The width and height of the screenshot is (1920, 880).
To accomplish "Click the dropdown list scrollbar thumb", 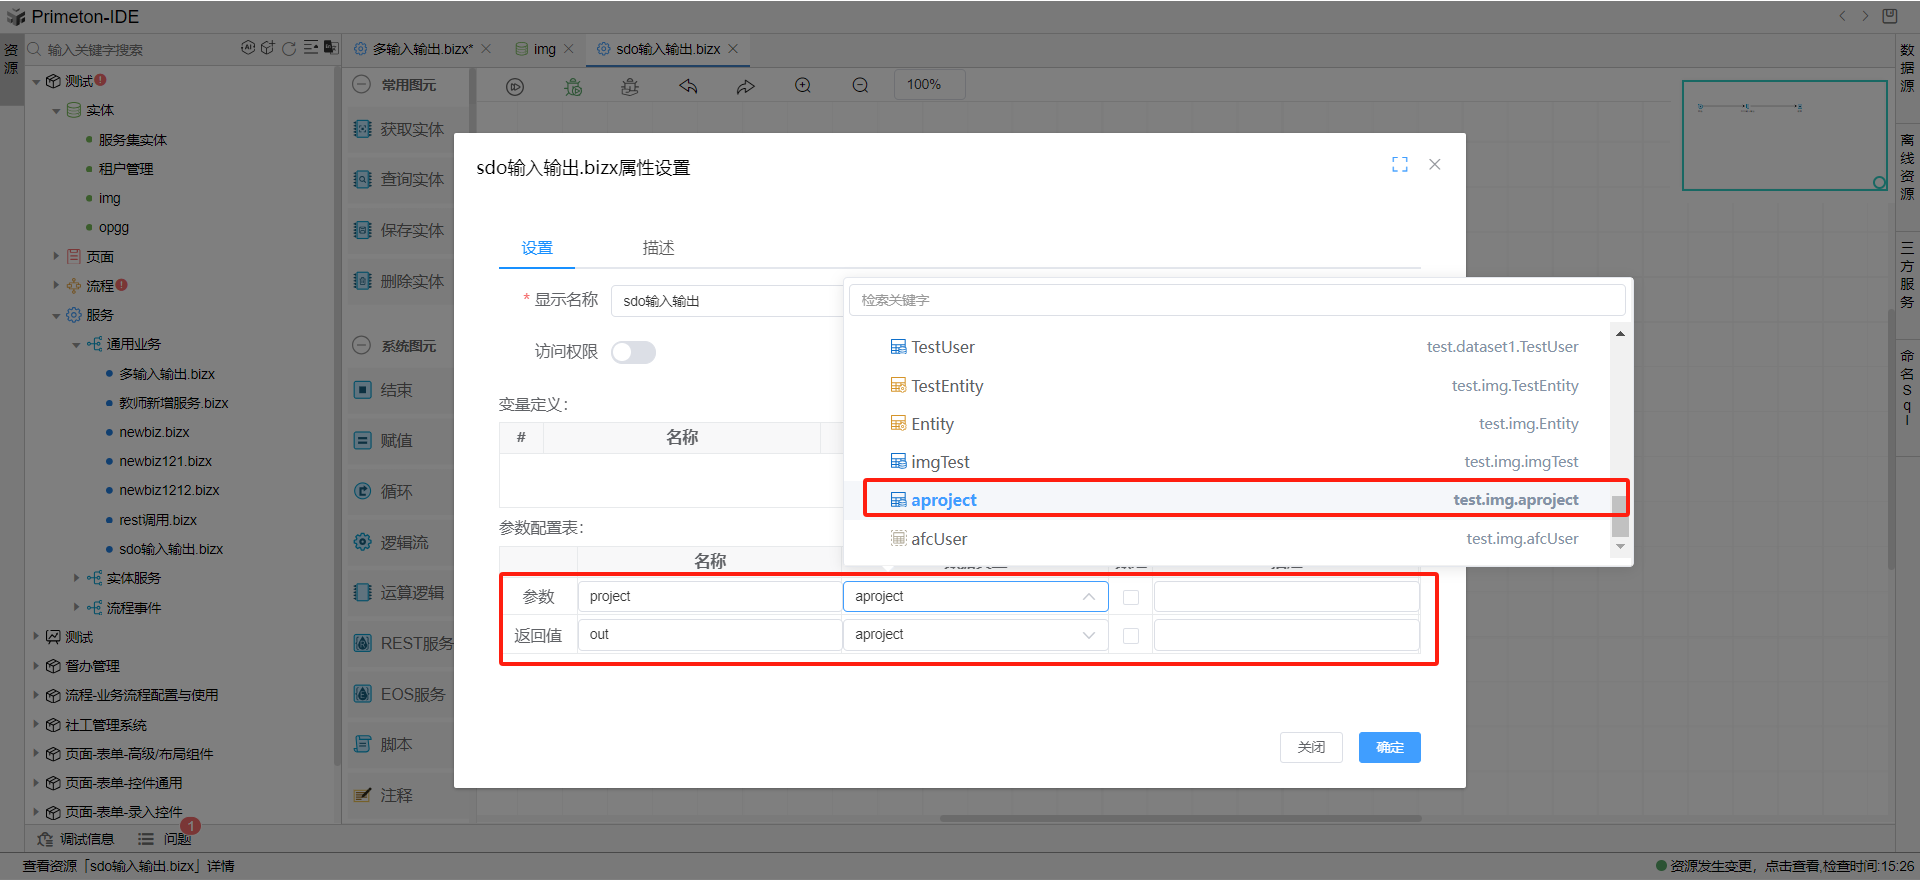I will 1619,515.
